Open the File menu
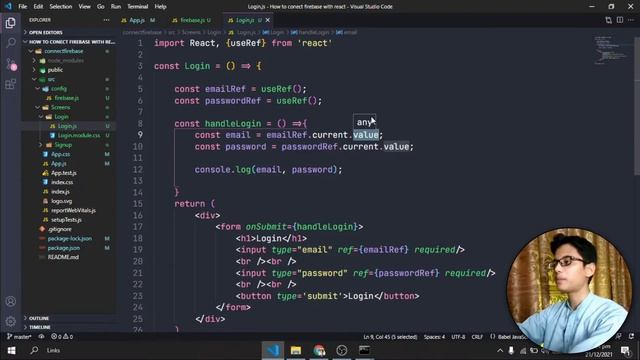Viewport: 640px width, 360px height. point(22,7)
